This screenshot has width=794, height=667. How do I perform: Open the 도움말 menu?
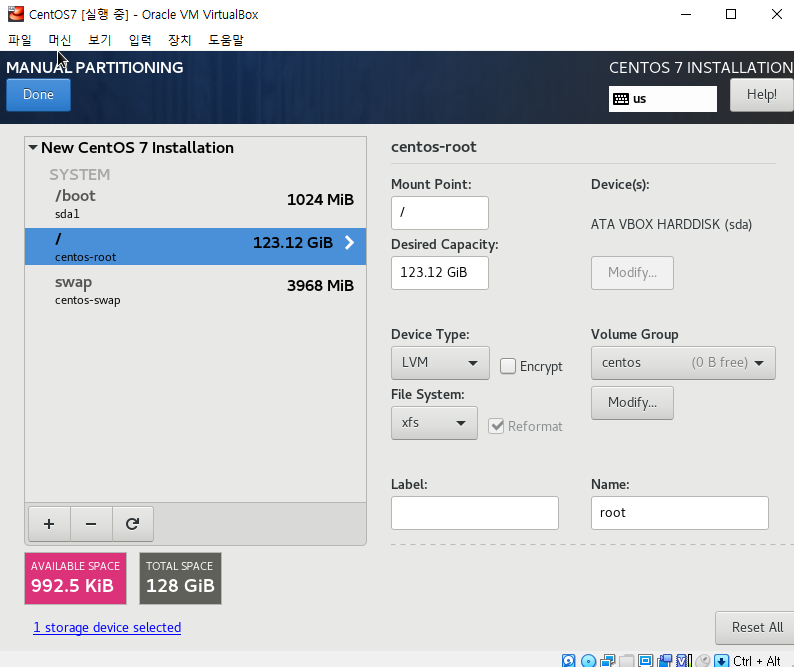coord(226,40)
